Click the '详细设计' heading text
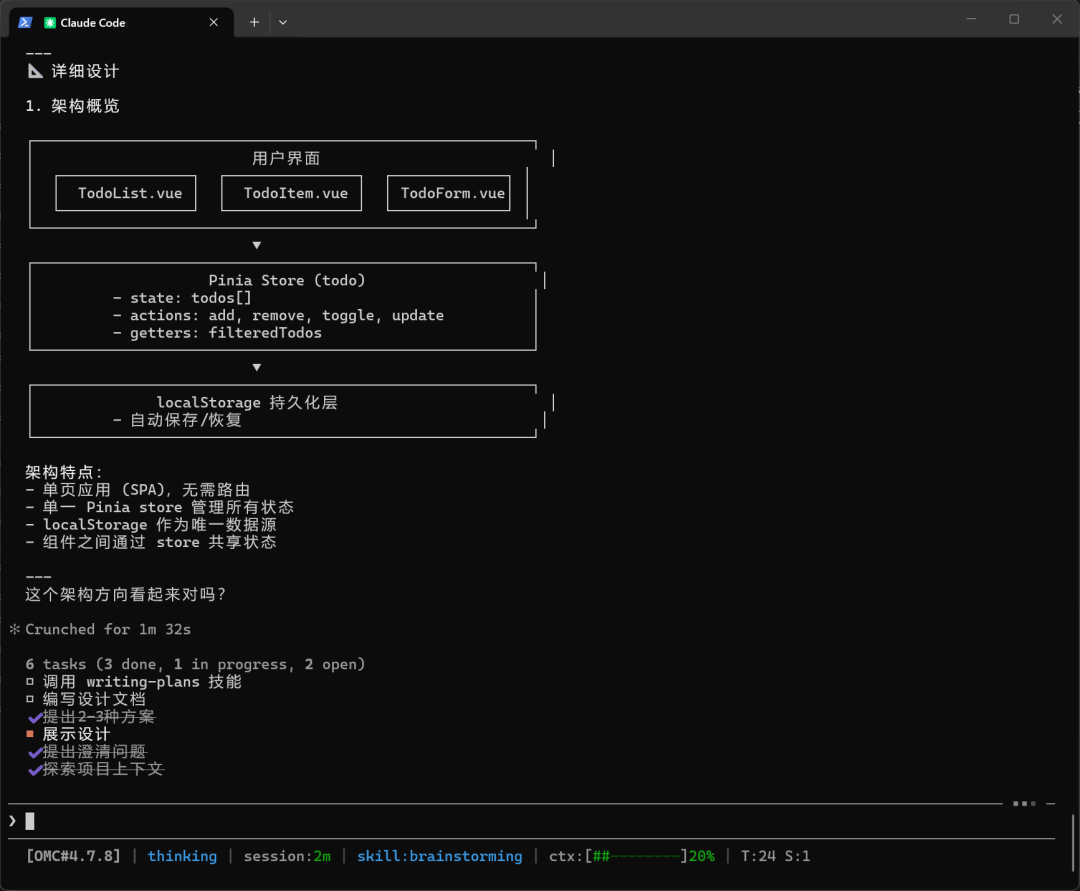Screen dimensions: 1080x891 (x=85, y=71)
